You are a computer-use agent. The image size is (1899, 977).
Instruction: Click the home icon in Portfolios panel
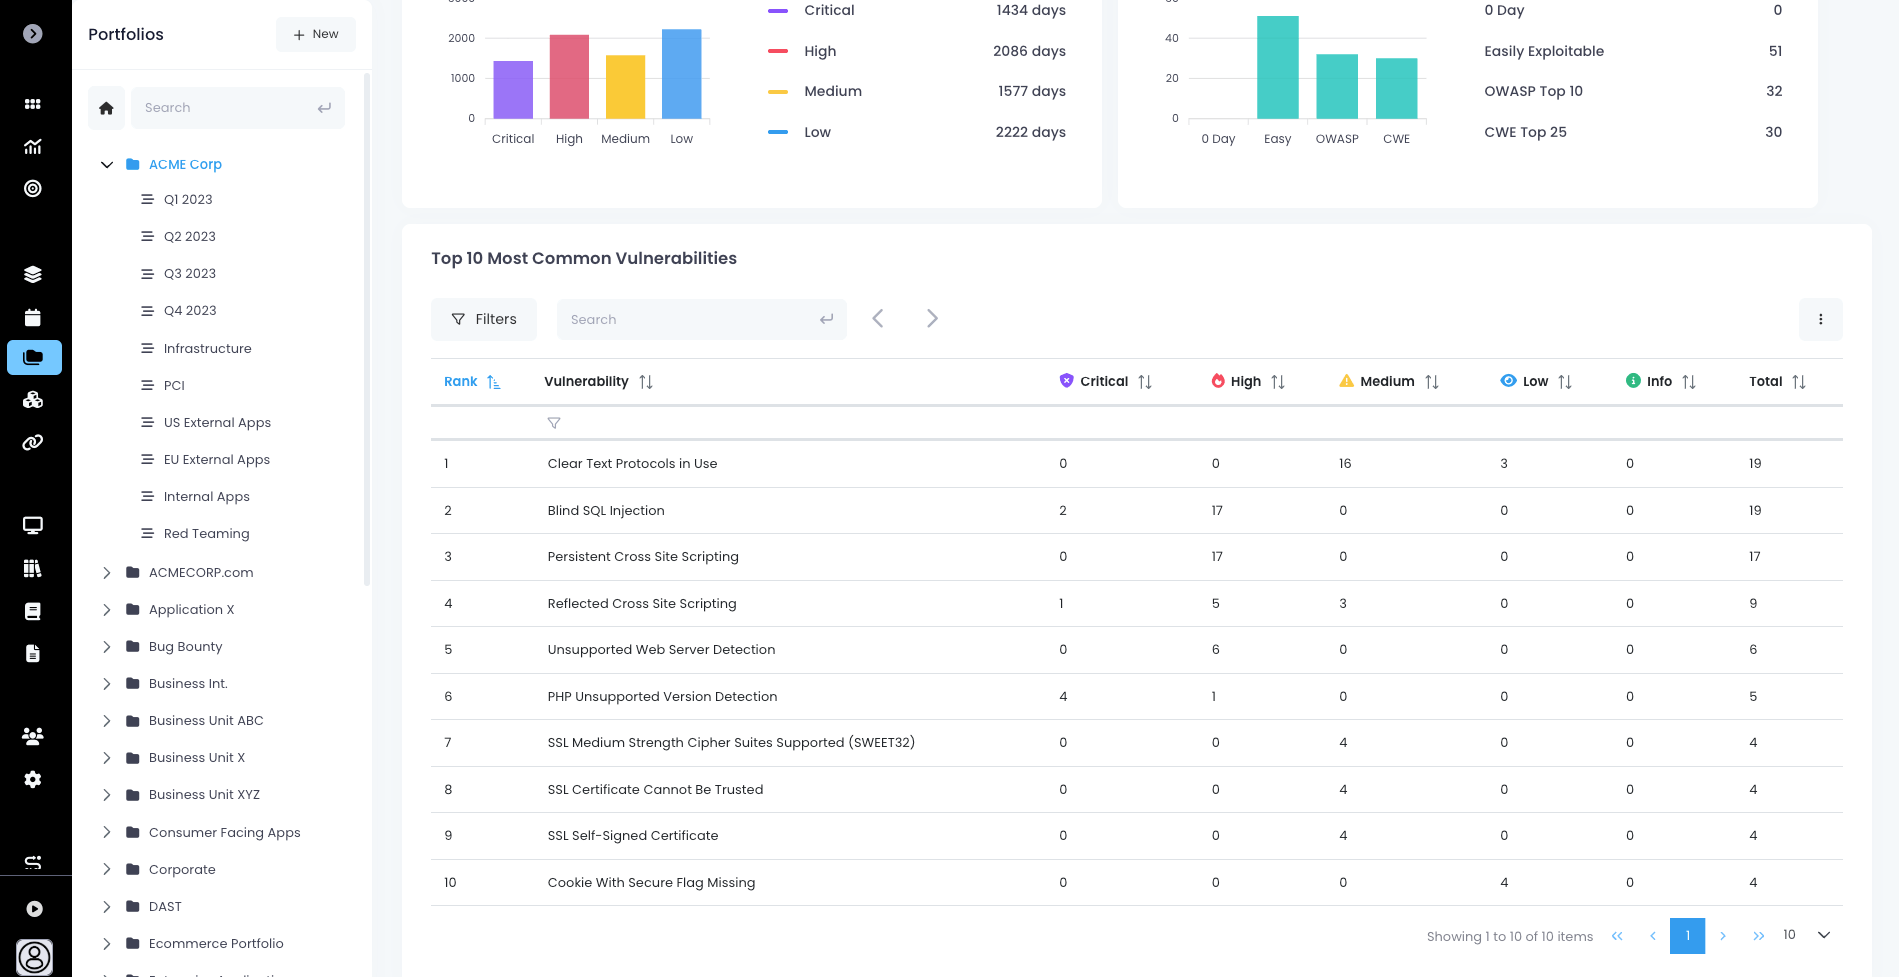point(107,108)
